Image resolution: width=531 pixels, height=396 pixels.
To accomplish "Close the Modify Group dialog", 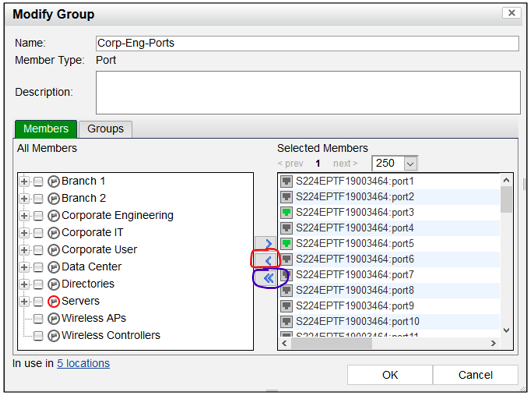I will click(x=511, y=13).
